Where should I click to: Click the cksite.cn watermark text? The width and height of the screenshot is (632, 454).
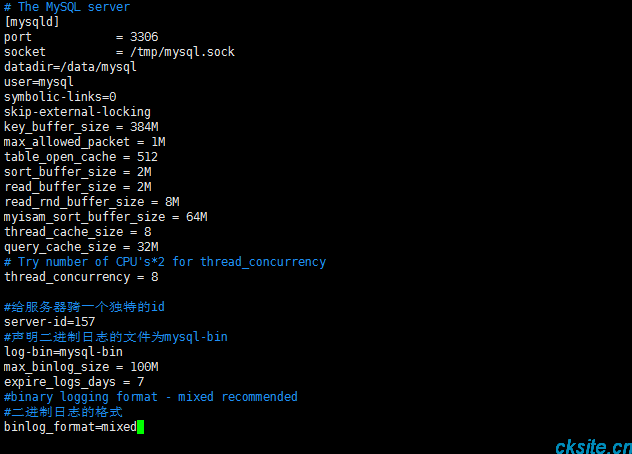coord(593,447)
